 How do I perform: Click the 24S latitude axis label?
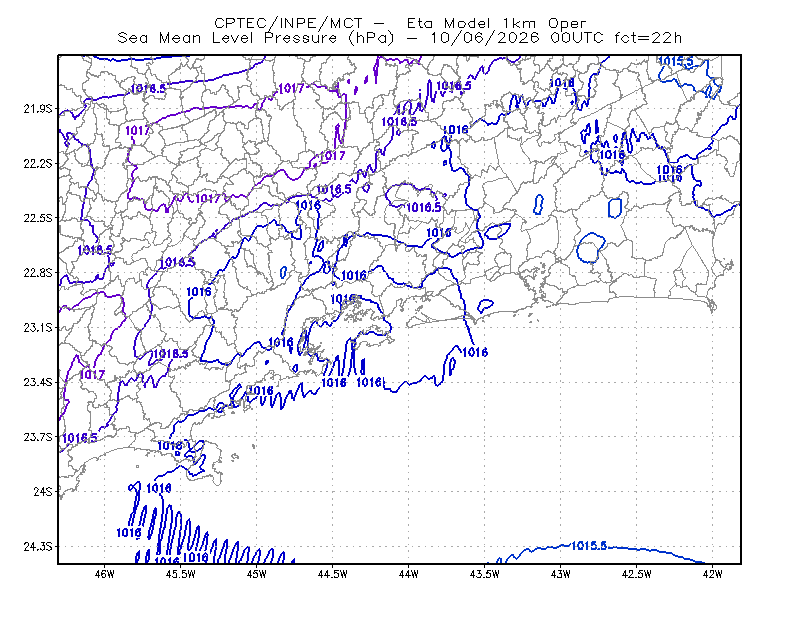point(43,491)
